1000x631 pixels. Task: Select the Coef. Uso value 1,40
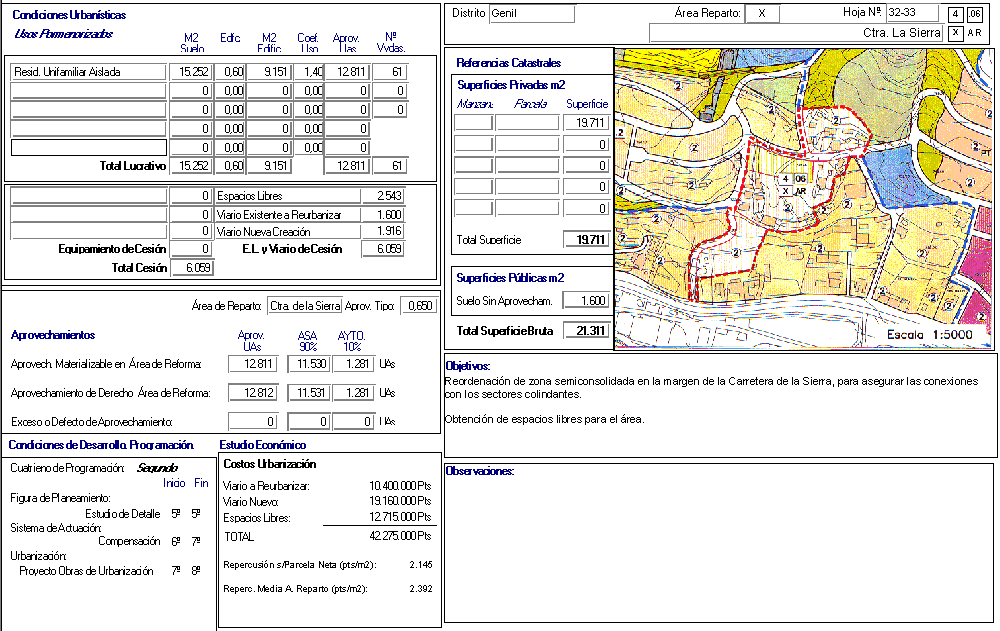pyautogui.click(x=310, y=72)
